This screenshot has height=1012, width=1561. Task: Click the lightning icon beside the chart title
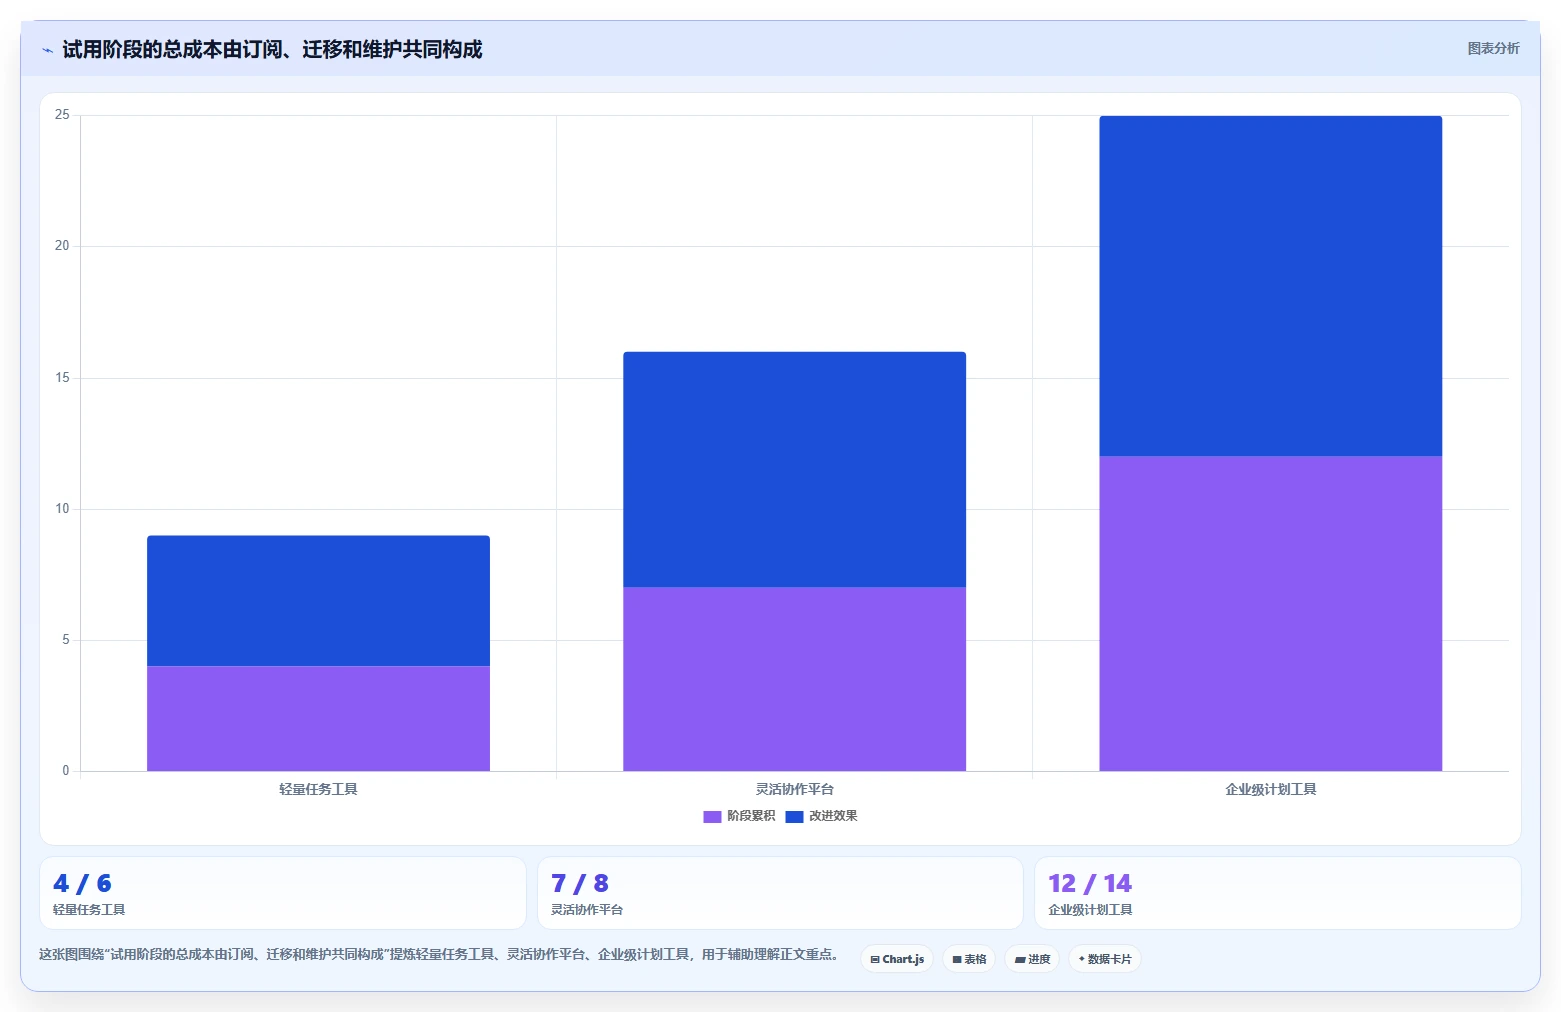(47, 50)
